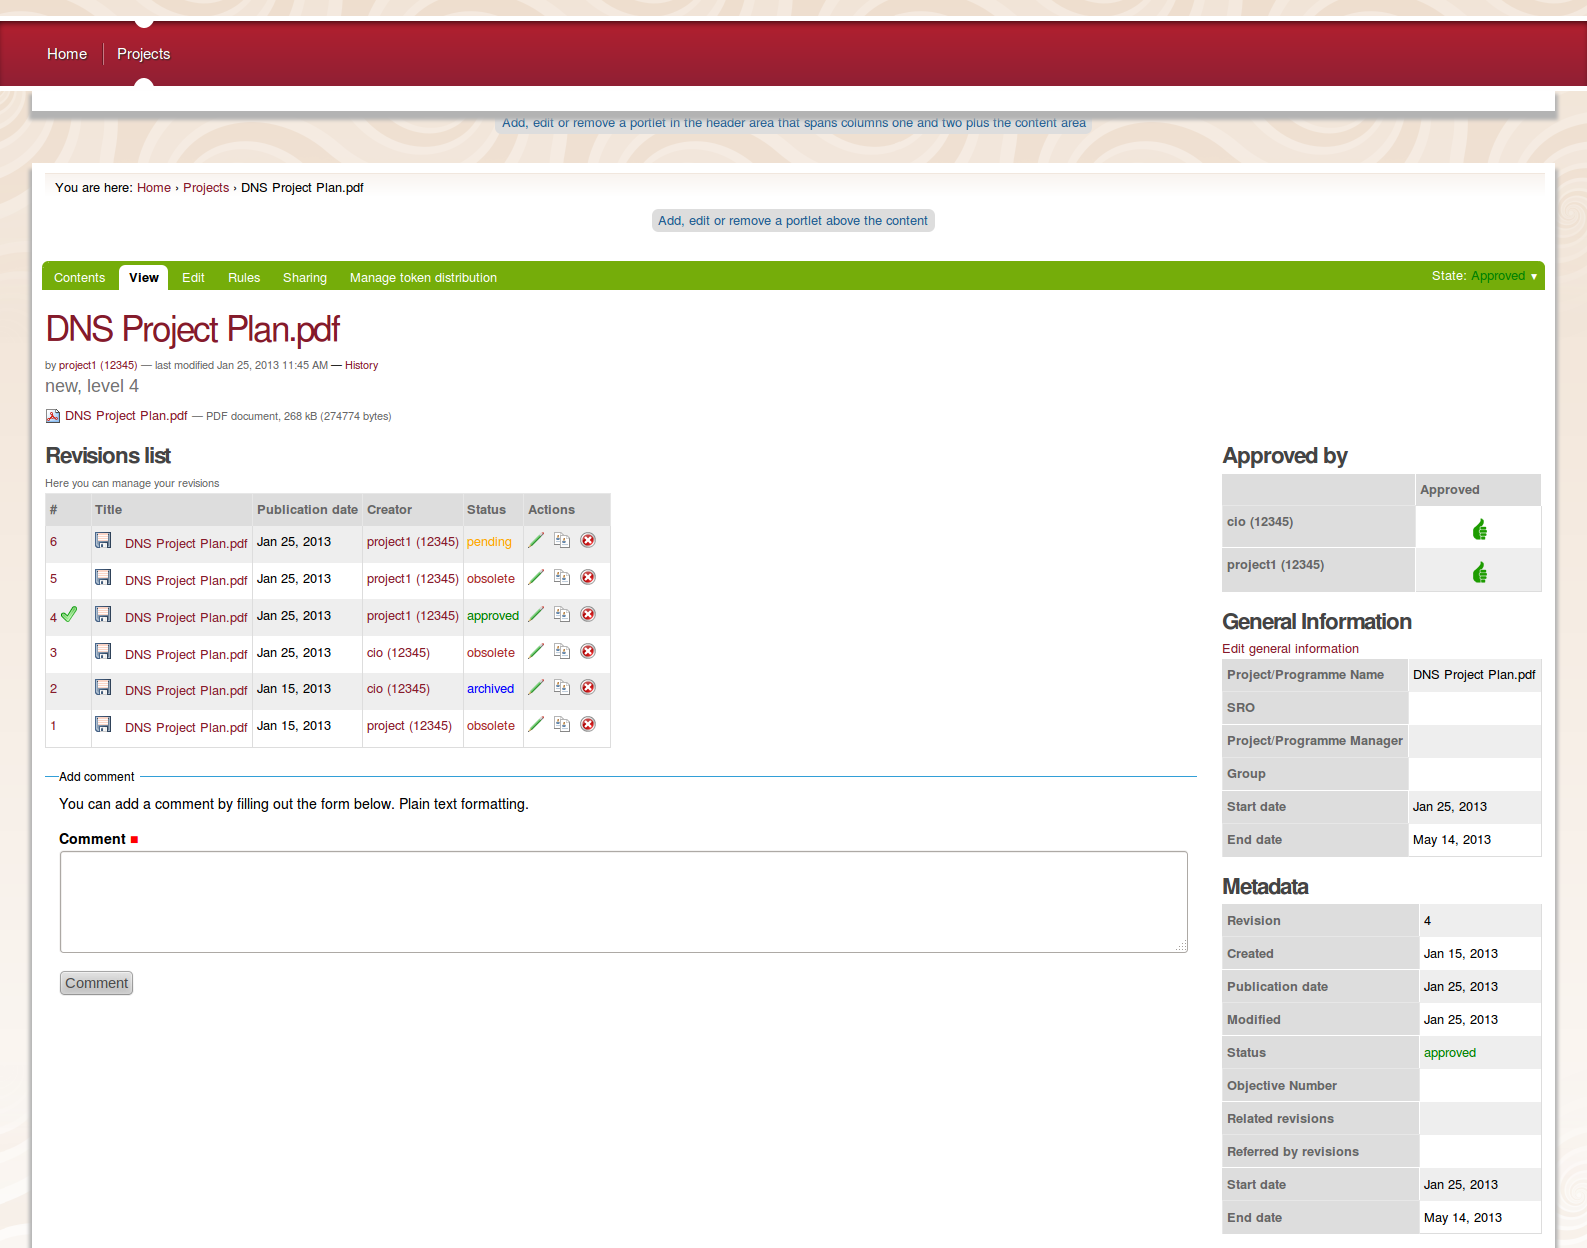Delete revision 1 with the red X icon
Screen dimensions: 1587x1248
(x=588, y=724)
